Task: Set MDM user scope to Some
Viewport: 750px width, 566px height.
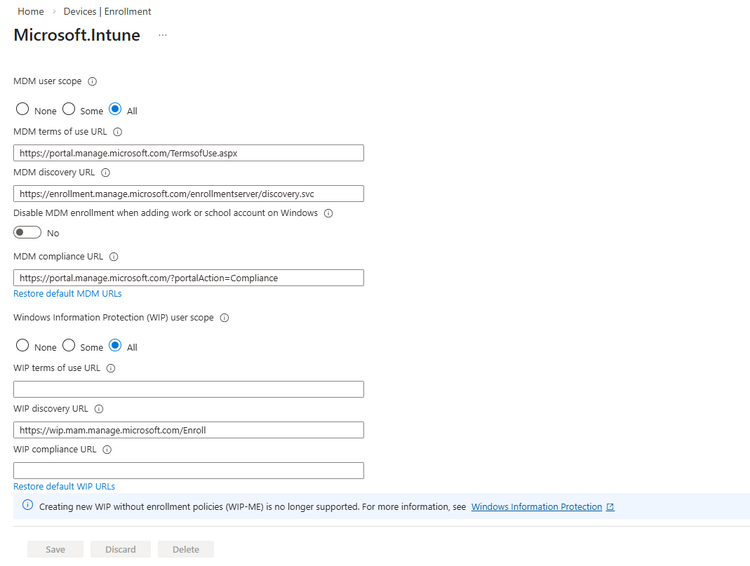Action: click(69, 109)
